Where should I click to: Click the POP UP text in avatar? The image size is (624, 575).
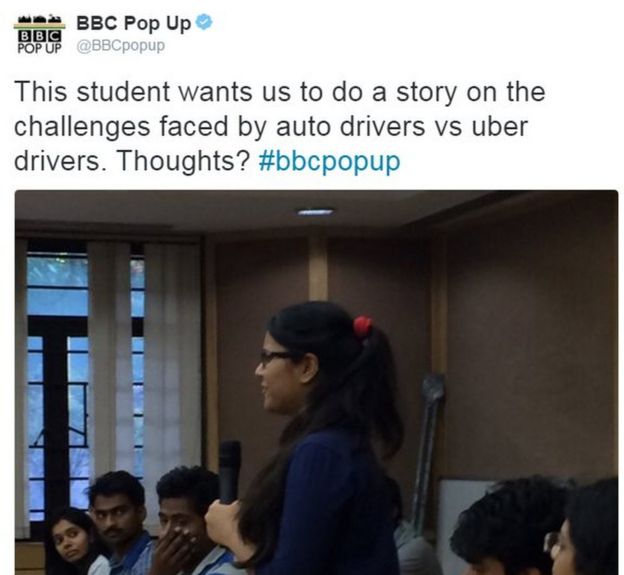(x=39, y=48)
